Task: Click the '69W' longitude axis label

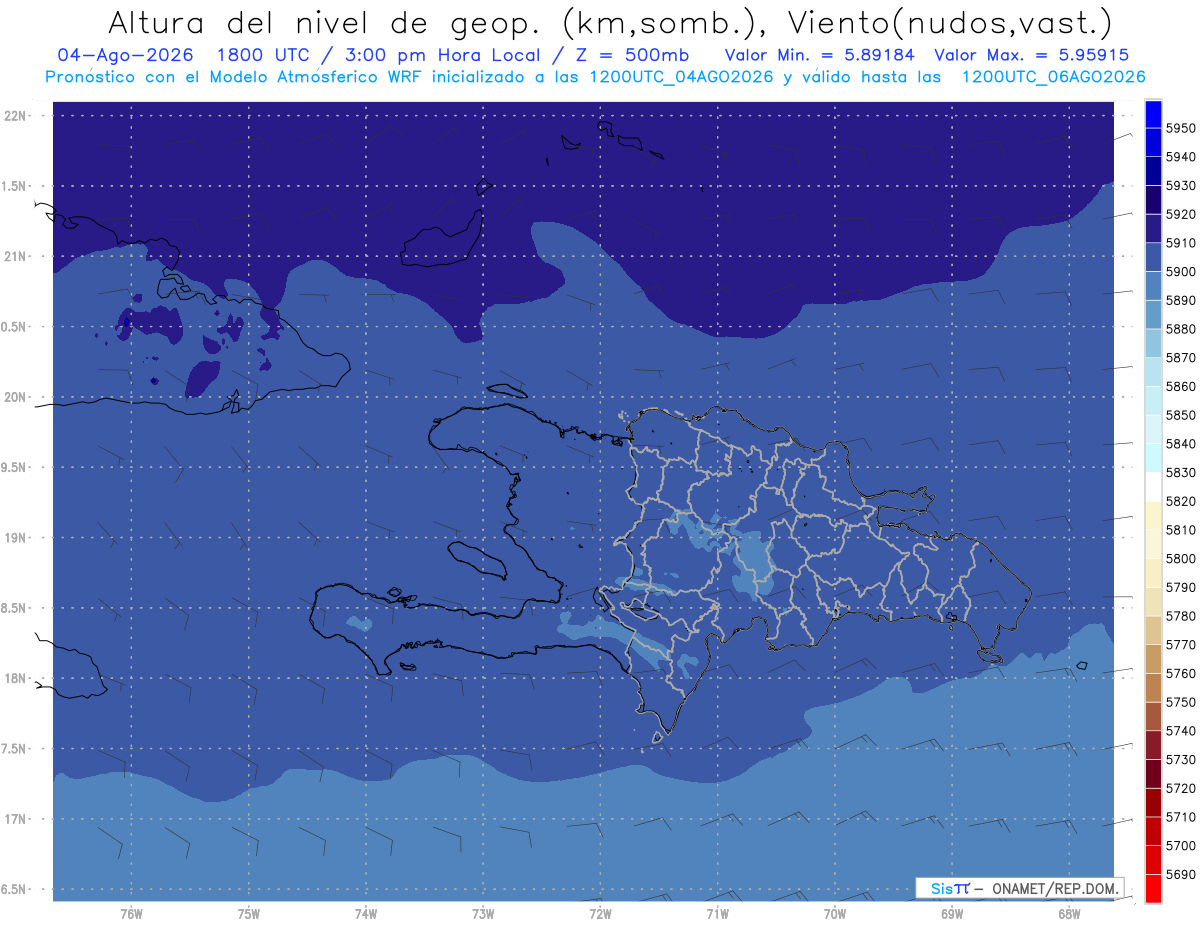Action: pyautogui.click(x=952, y=913)
